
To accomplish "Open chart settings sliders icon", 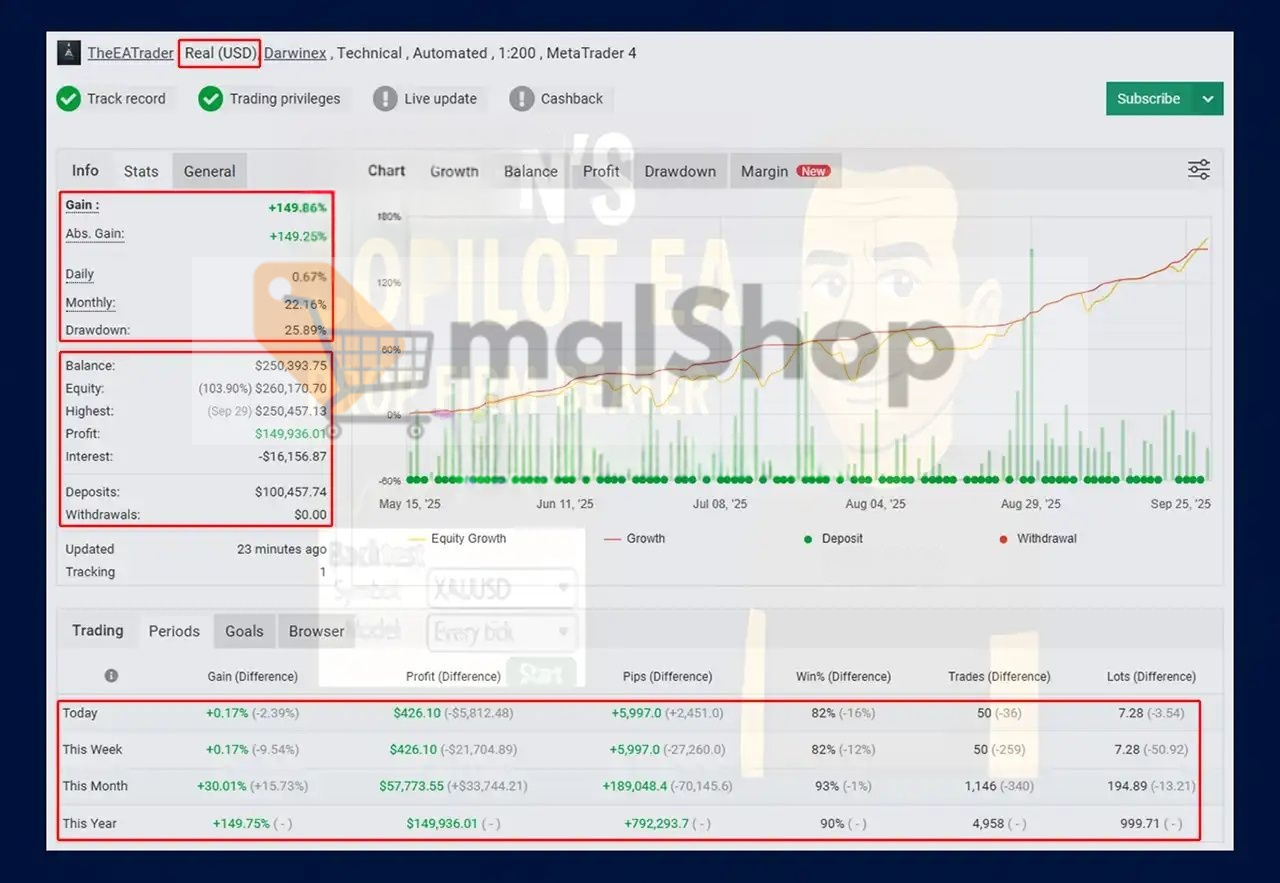I will [1198, 170].
